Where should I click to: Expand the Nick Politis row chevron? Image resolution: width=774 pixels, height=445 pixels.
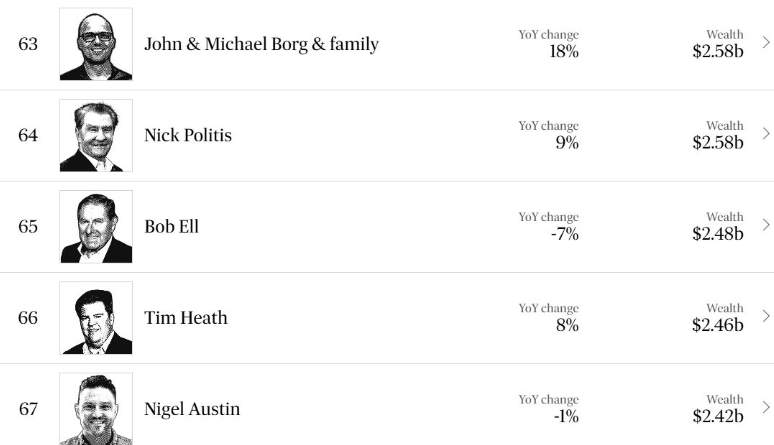coord(766,134)
